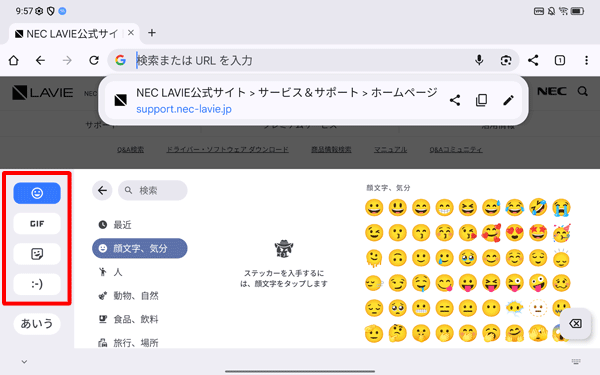The height and width of the screenshot is (375, 600).
Task: Open Google Lens camera search icon
Action: [x=506, y=60]
